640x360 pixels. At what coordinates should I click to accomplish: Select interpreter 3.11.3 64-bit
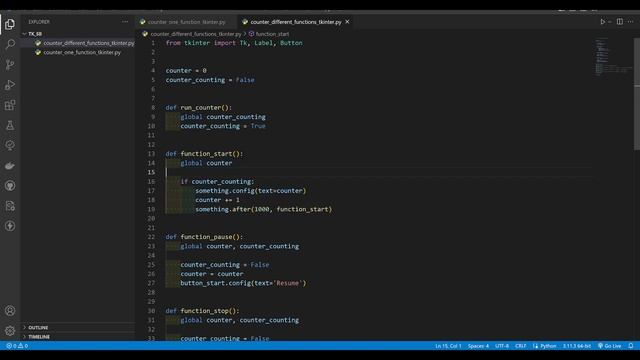pos(577,346)
